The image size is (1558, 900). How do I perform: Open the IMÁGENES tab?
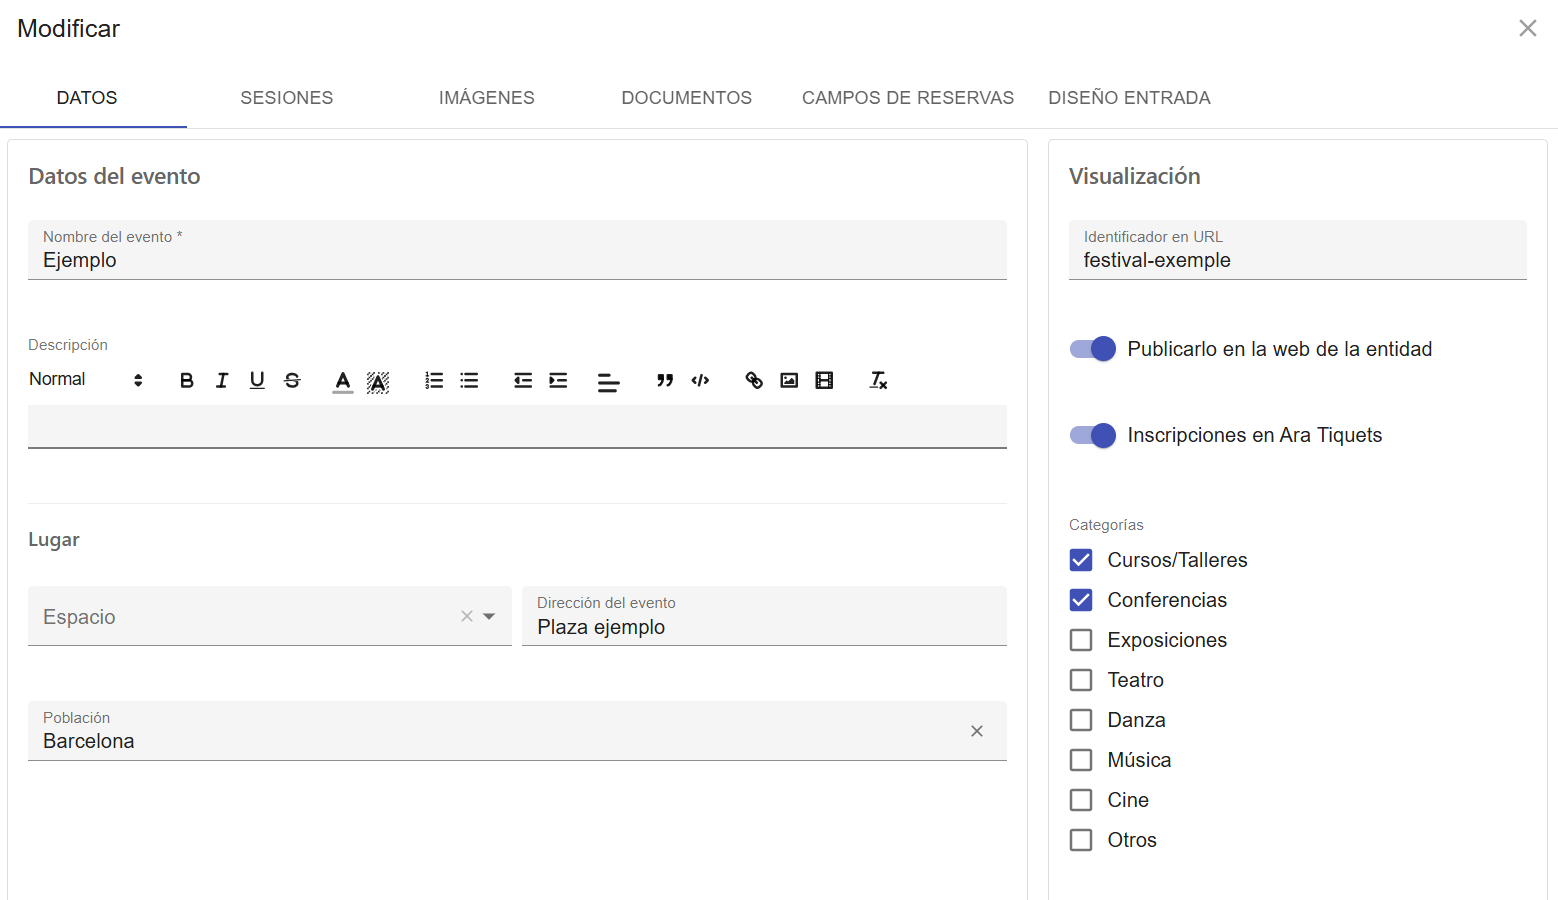487,98
